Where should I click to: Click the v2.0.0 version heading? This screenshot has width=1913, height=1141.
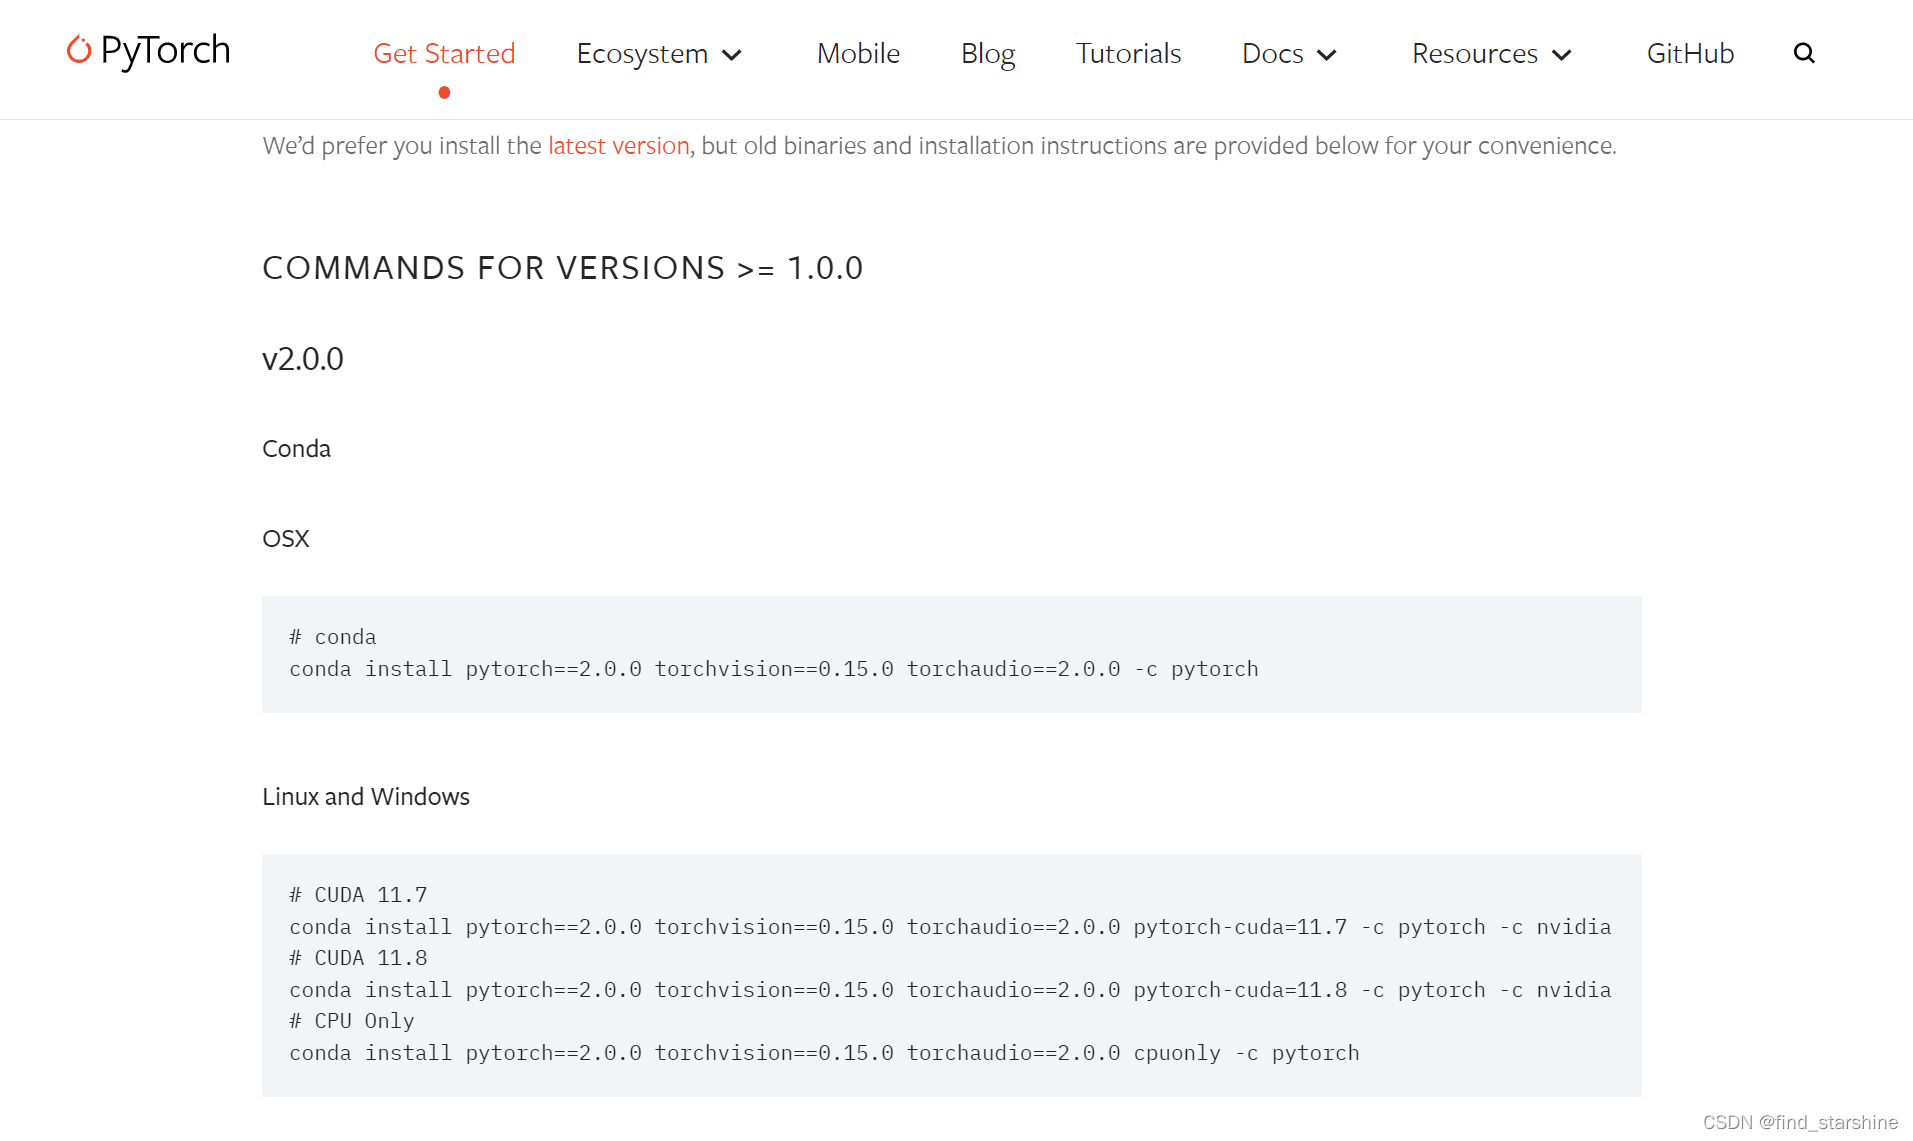[x=303, y=359]
